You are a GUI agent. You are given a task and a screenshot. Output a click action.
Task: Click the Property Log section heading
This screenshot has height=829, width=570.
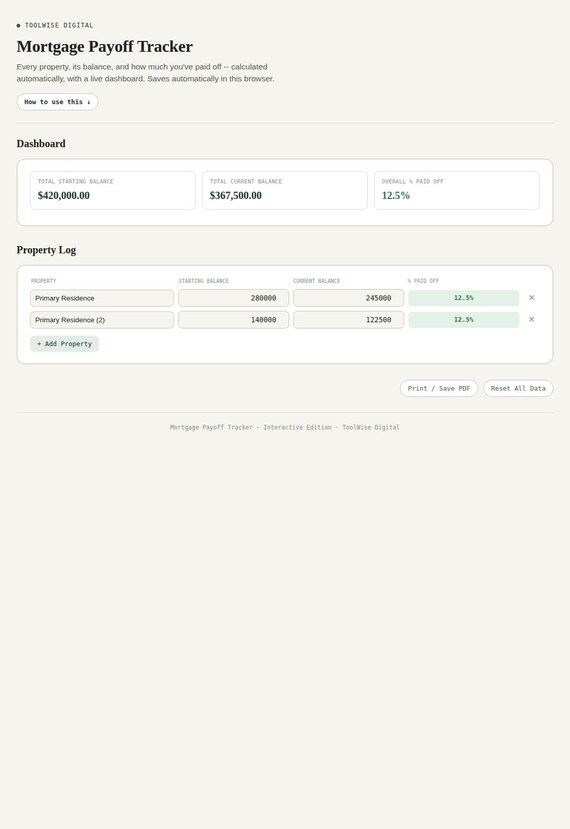pos(46,250)
